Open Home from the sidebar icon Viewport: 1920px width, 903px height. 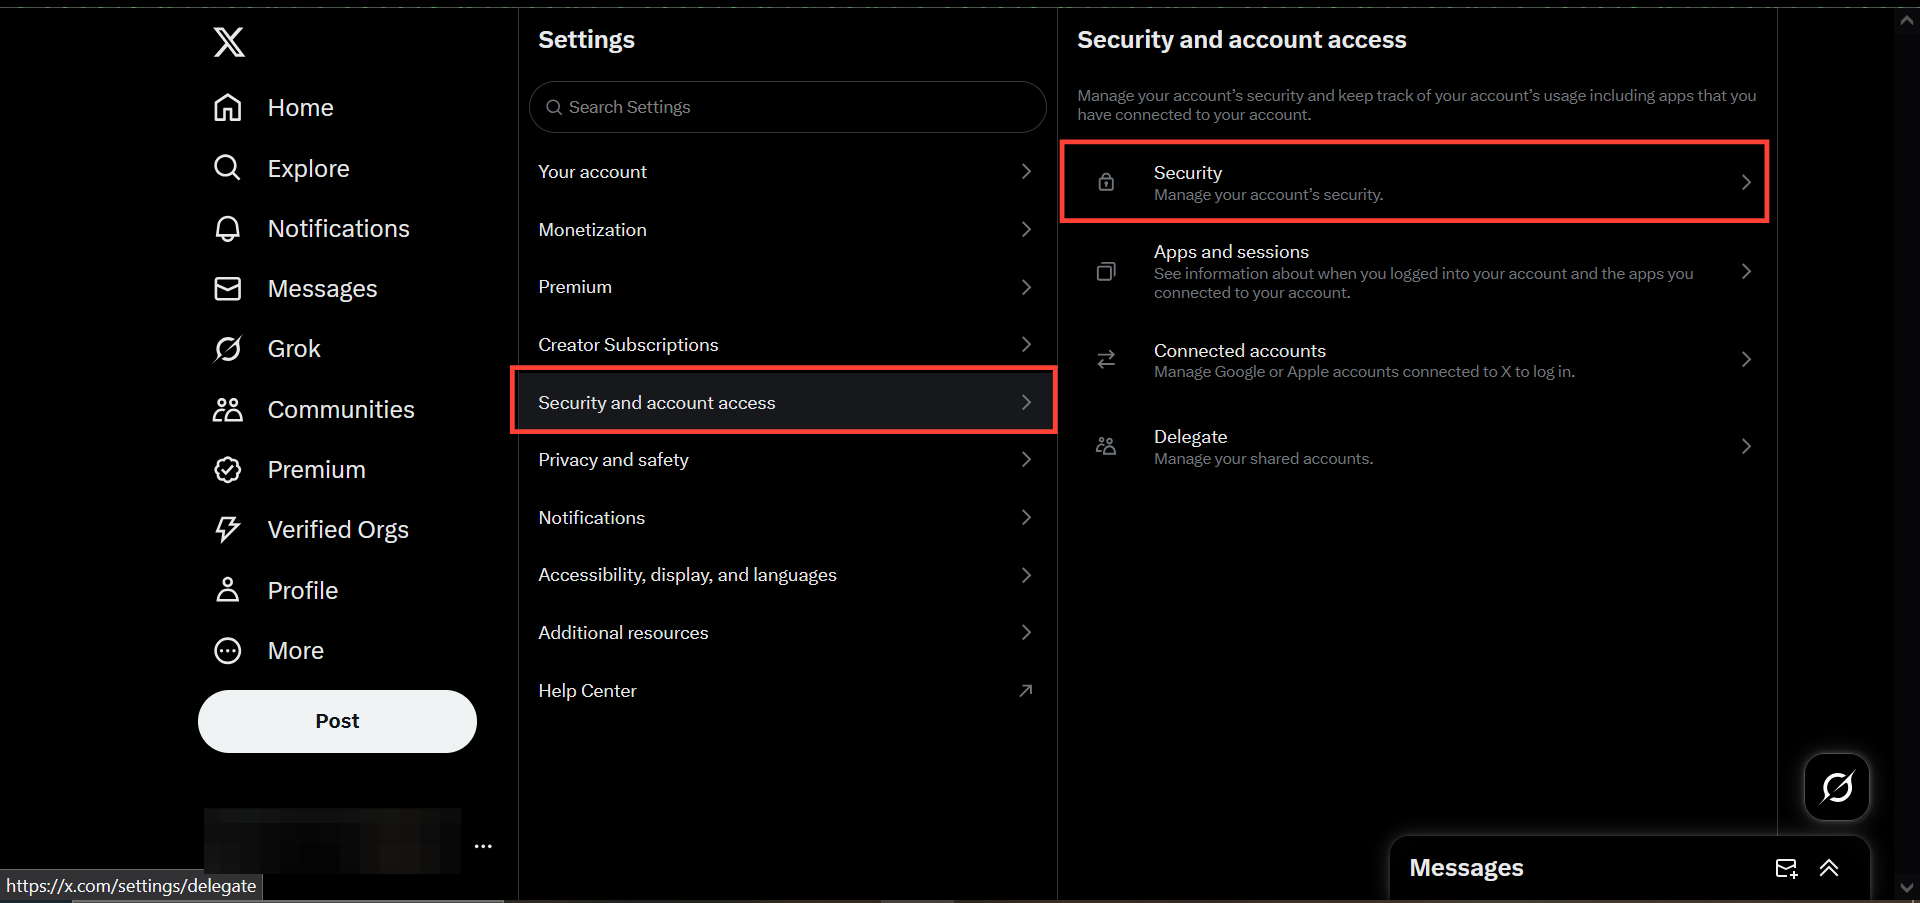pos(228,107)
